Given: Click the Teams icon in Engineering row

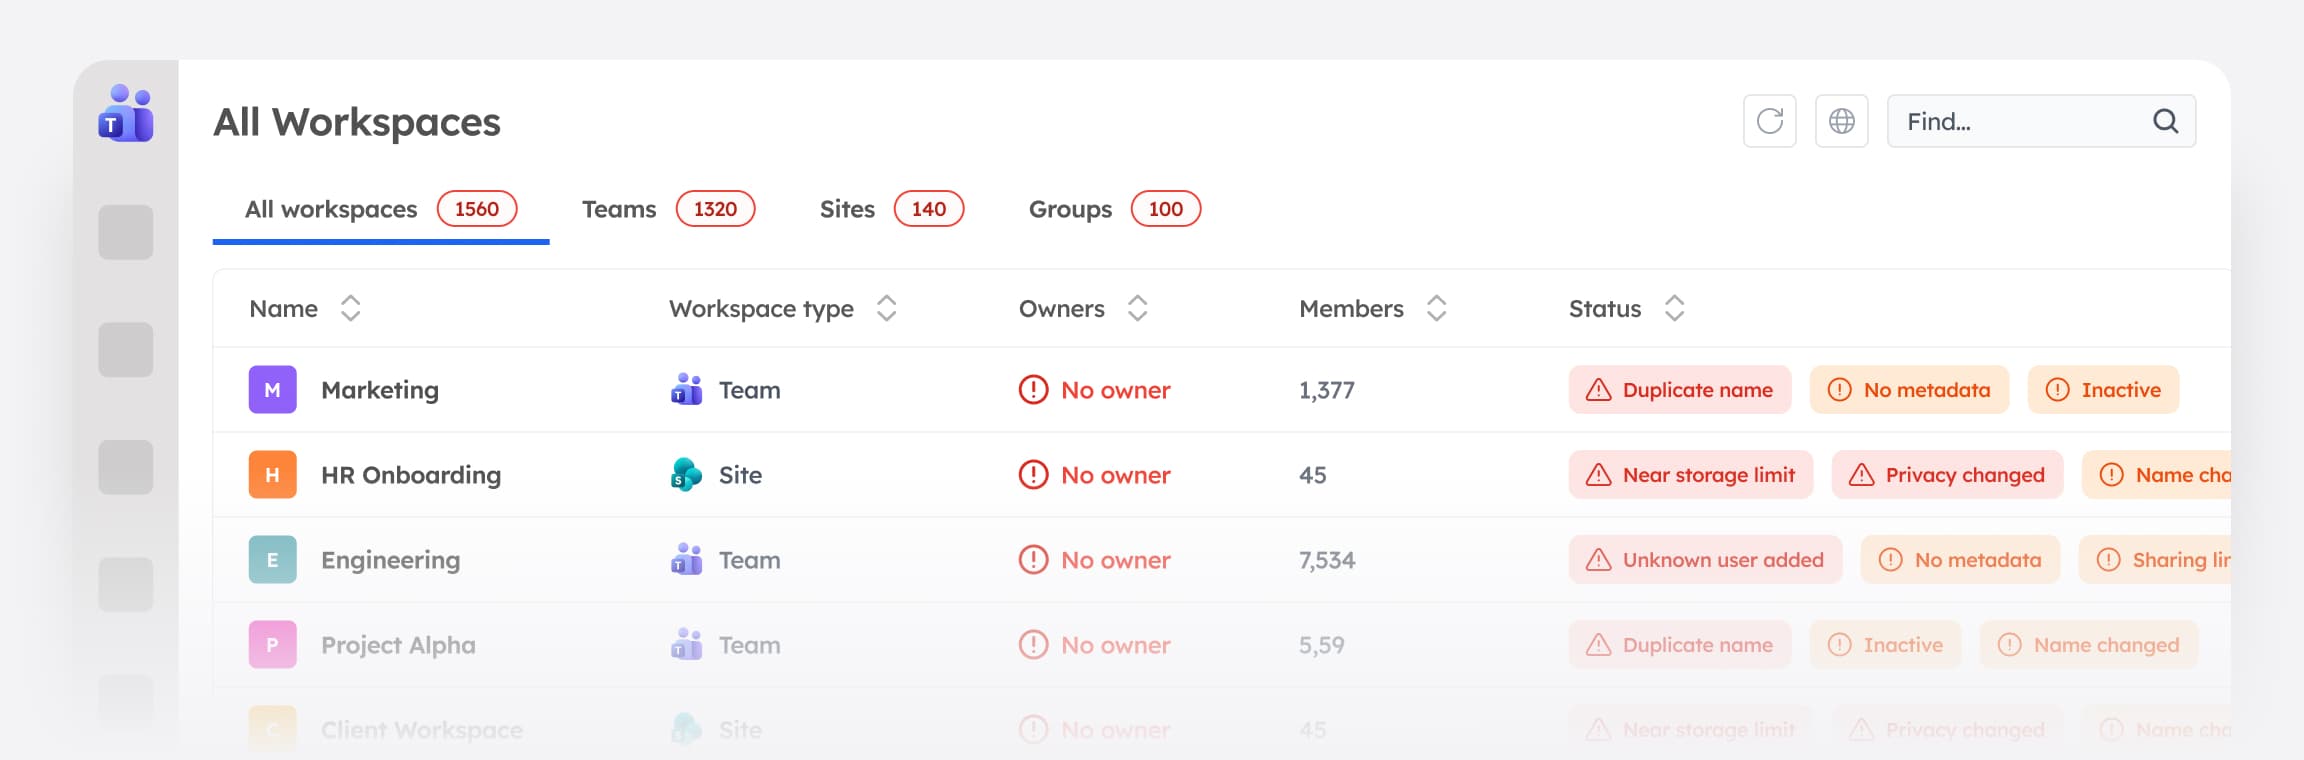Looking at the screenshot, I should (686, 559).
